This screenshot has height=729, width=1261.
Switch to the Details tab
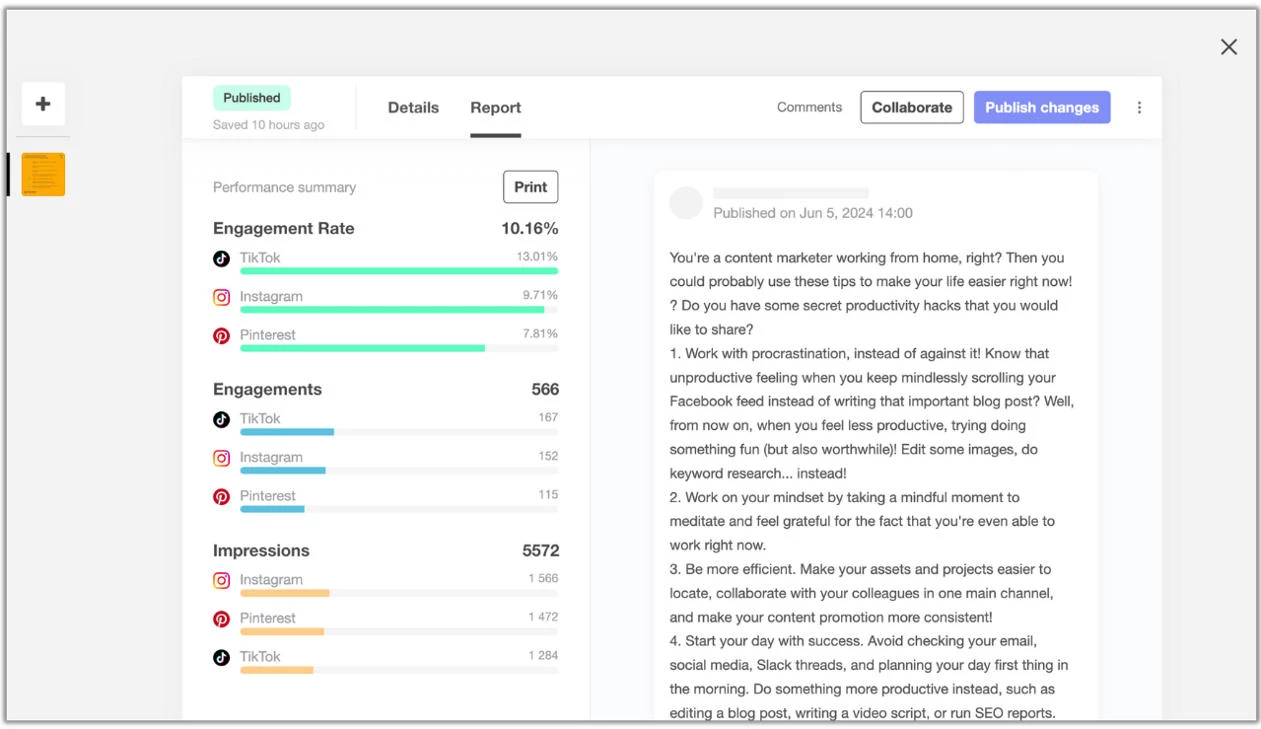413,107
